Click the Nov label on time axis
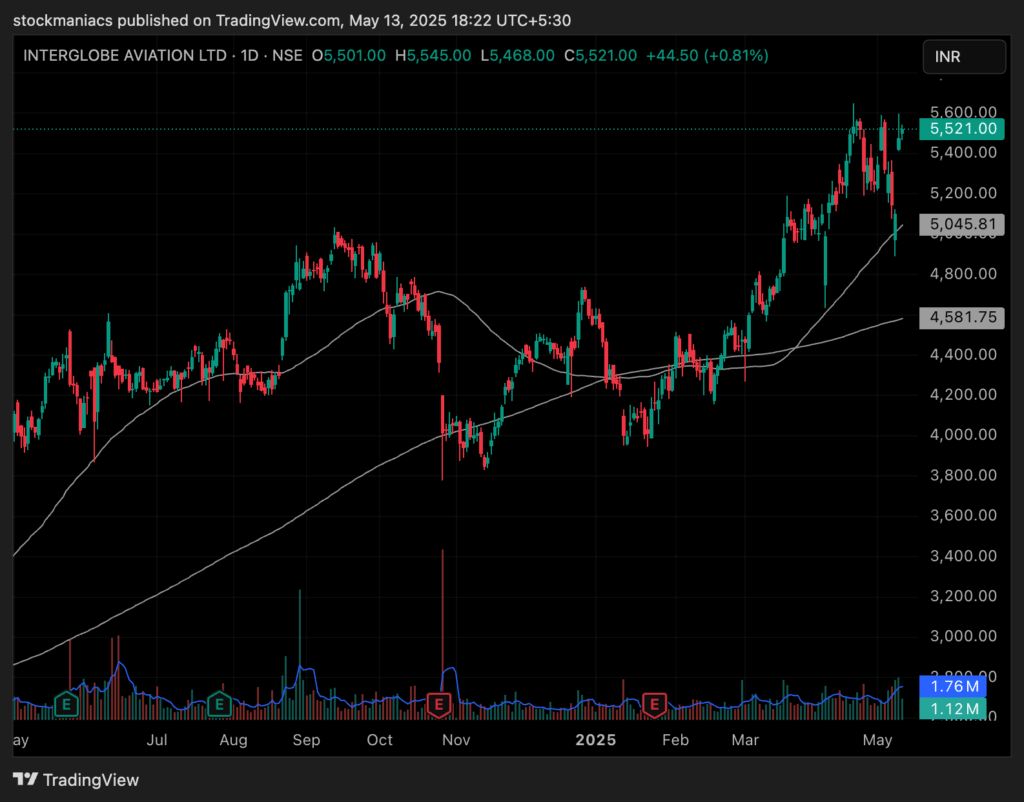This screenshot has width=1024, height=802. [456, 740]
